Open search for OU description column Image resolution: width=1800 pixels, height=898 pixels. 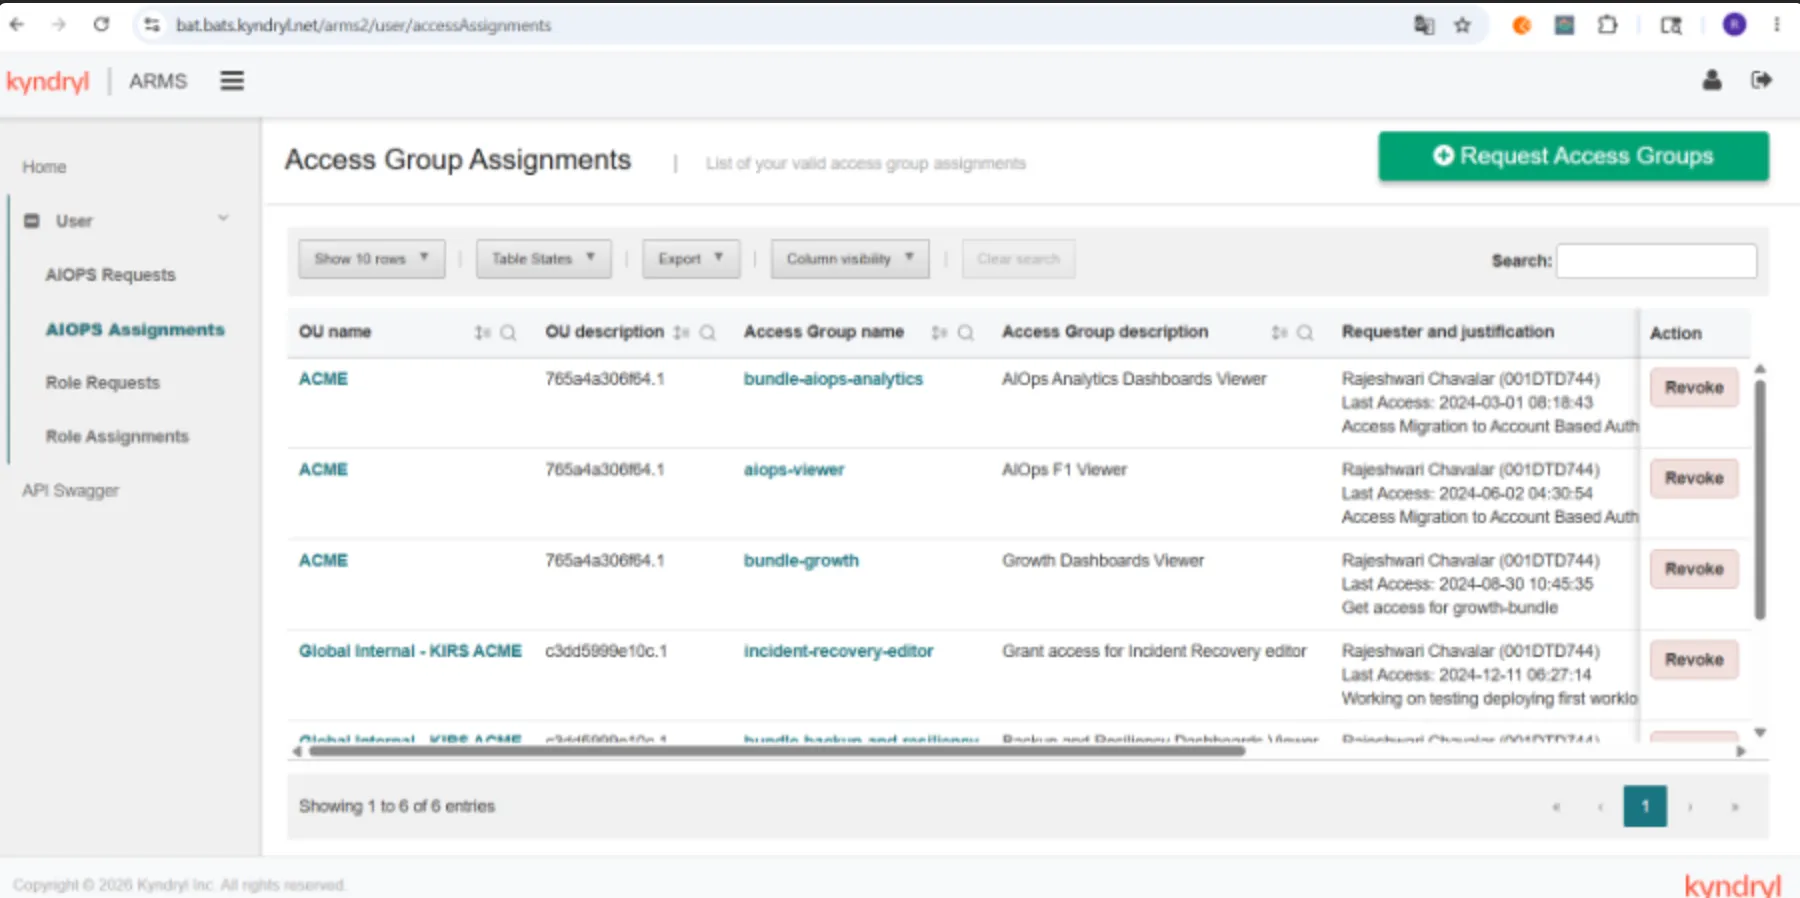[x=707, y=333]
